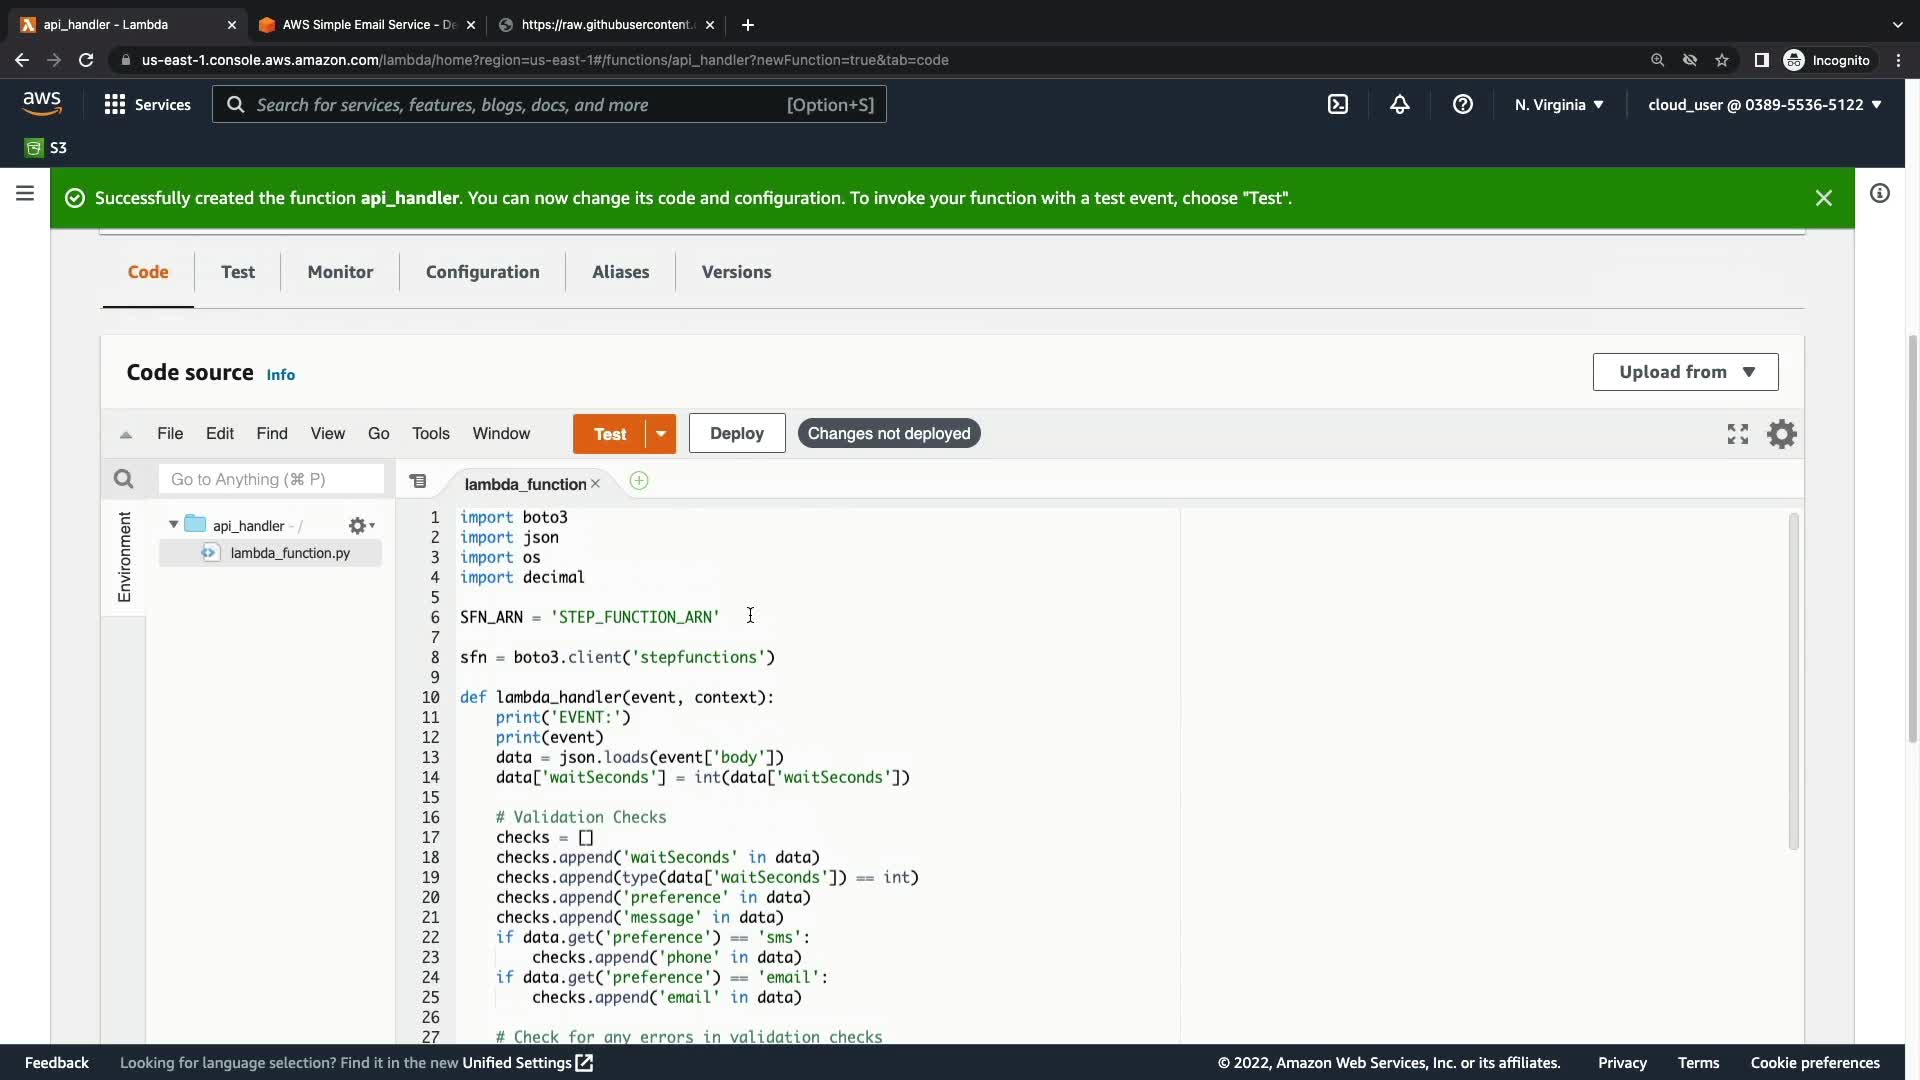The width and height of the screenshot is (1920, 1080).
Task: Open the AWS help question mark icon
Action: click(1462, 104)
